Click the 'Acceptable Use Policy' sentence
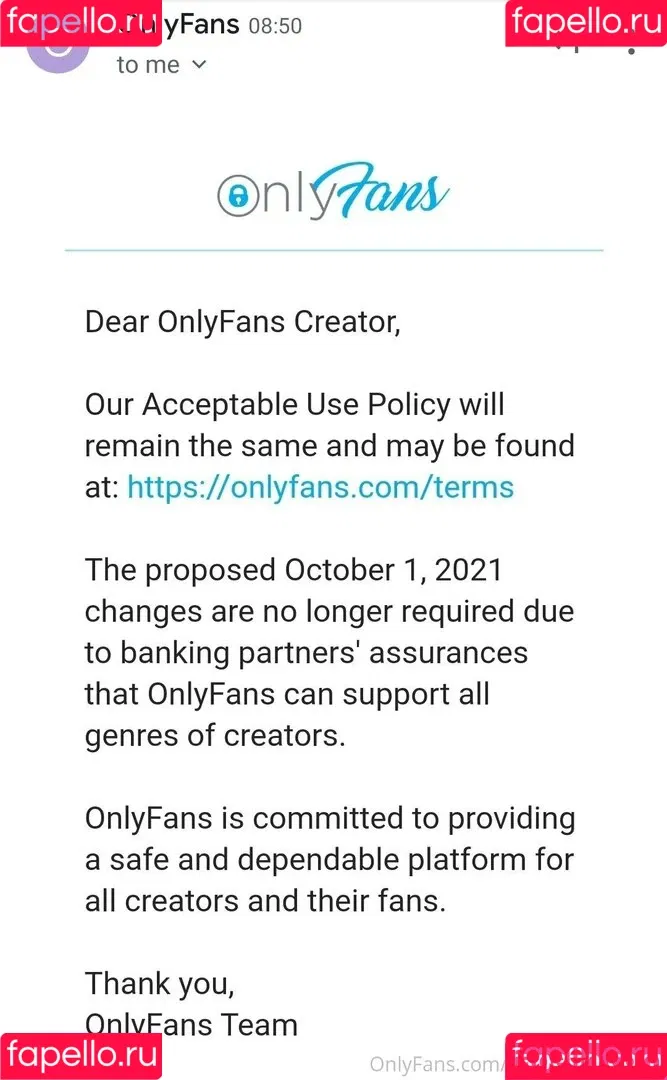This screenshot has width=667, height=1080. pos(329,446)
